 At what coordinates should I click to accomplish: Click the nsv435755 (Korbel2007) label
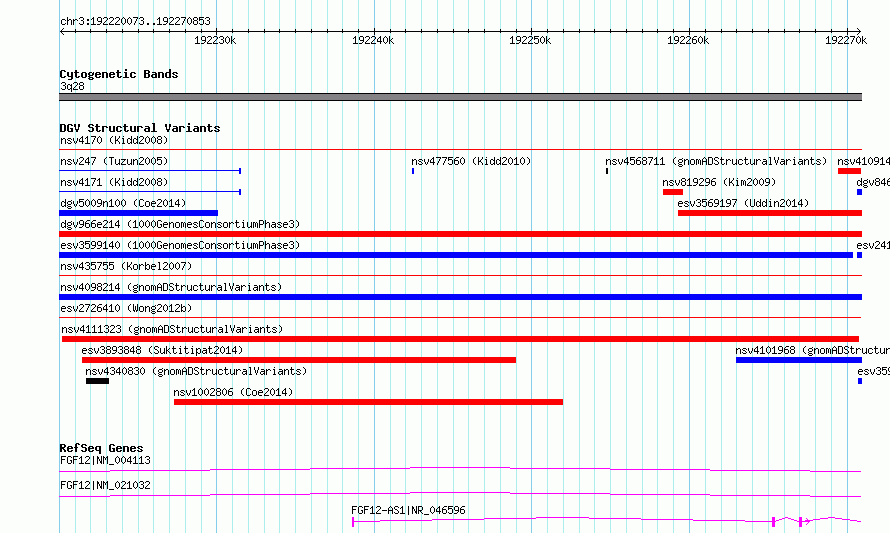[x=126, y=266]
